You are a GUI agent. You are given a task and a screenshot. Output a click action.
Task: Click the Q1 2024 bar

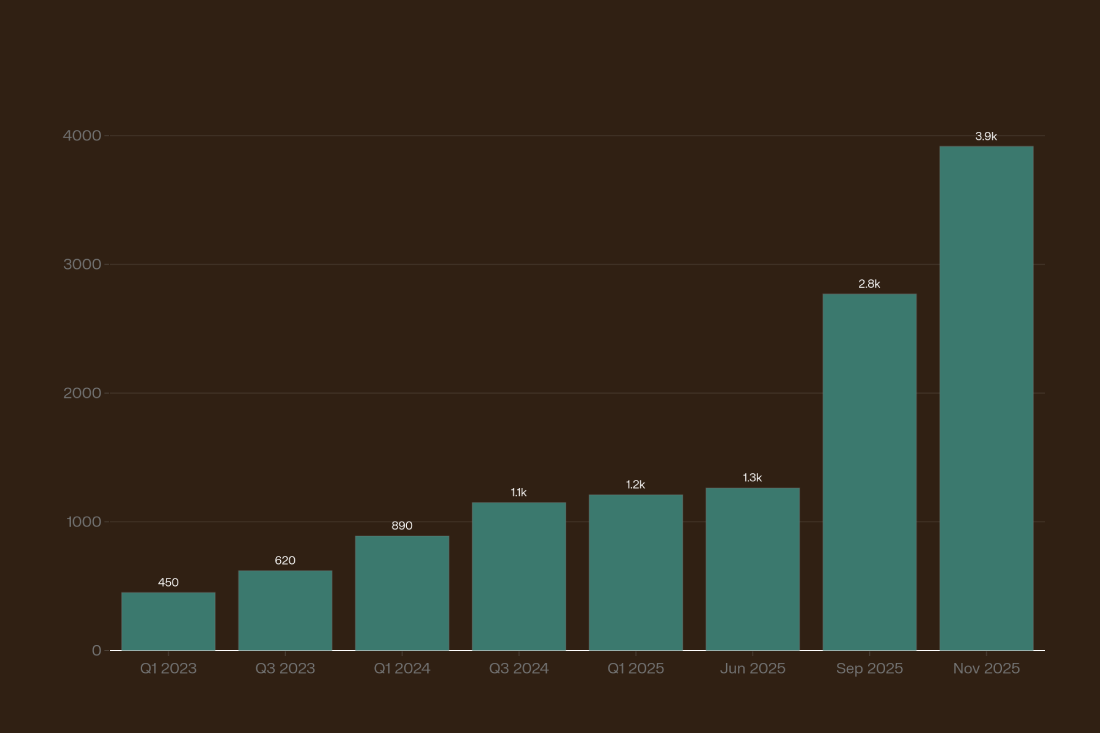[402, 593]
